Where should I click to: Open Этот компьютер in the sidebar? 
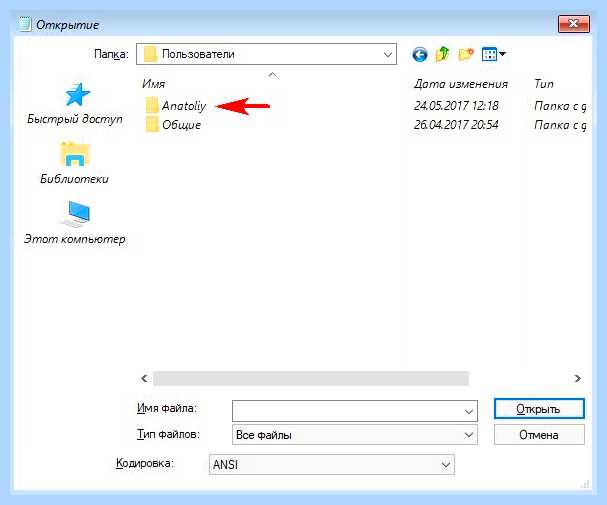click(75, 223)
